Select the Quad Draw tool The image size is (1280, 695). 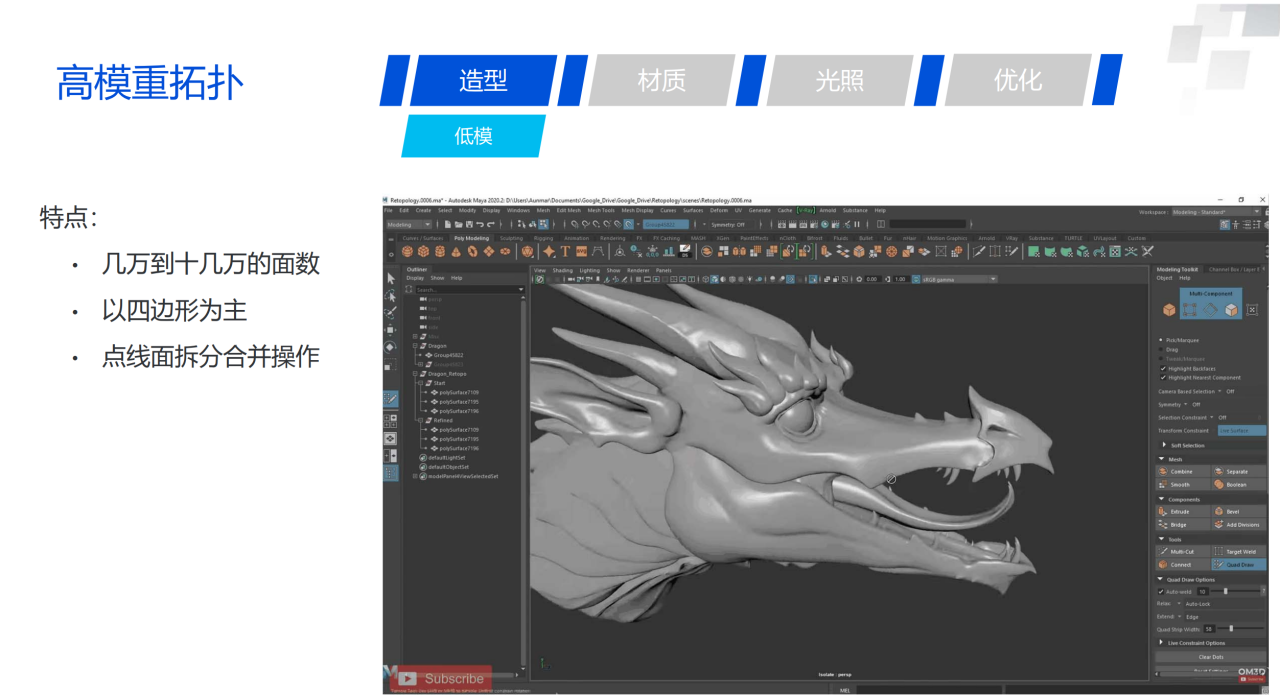pyautogui.click(x=1239, y=565)
